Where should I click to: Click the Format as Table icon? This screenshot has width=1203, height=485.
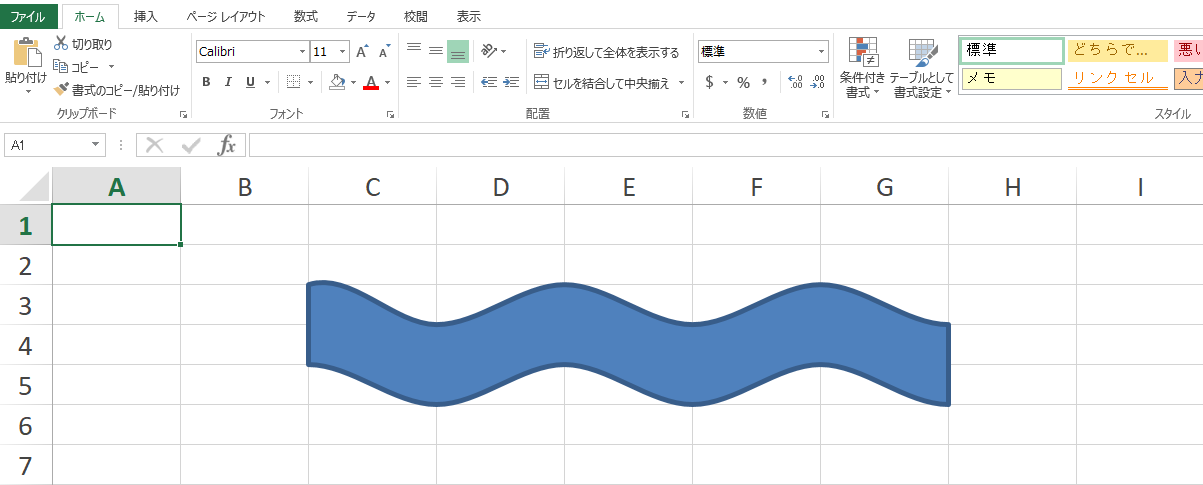[x=922, y=53]
